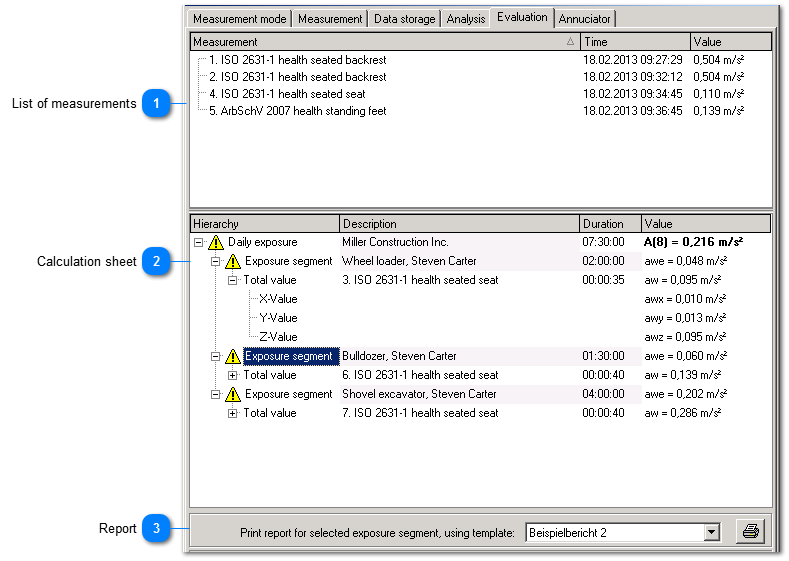This screenshot has height=561, width=789.
Task: Expand Total value under Shovel excavator
Action: click(233, 413)
